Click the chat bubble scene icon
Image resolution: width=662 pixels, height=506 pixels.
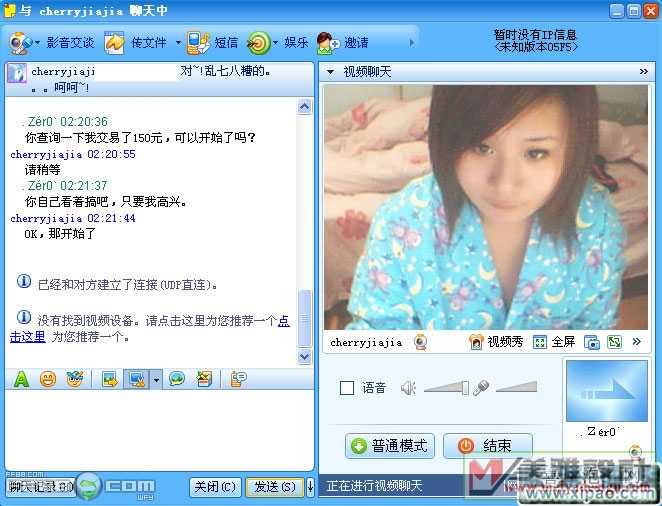(176, 379)
